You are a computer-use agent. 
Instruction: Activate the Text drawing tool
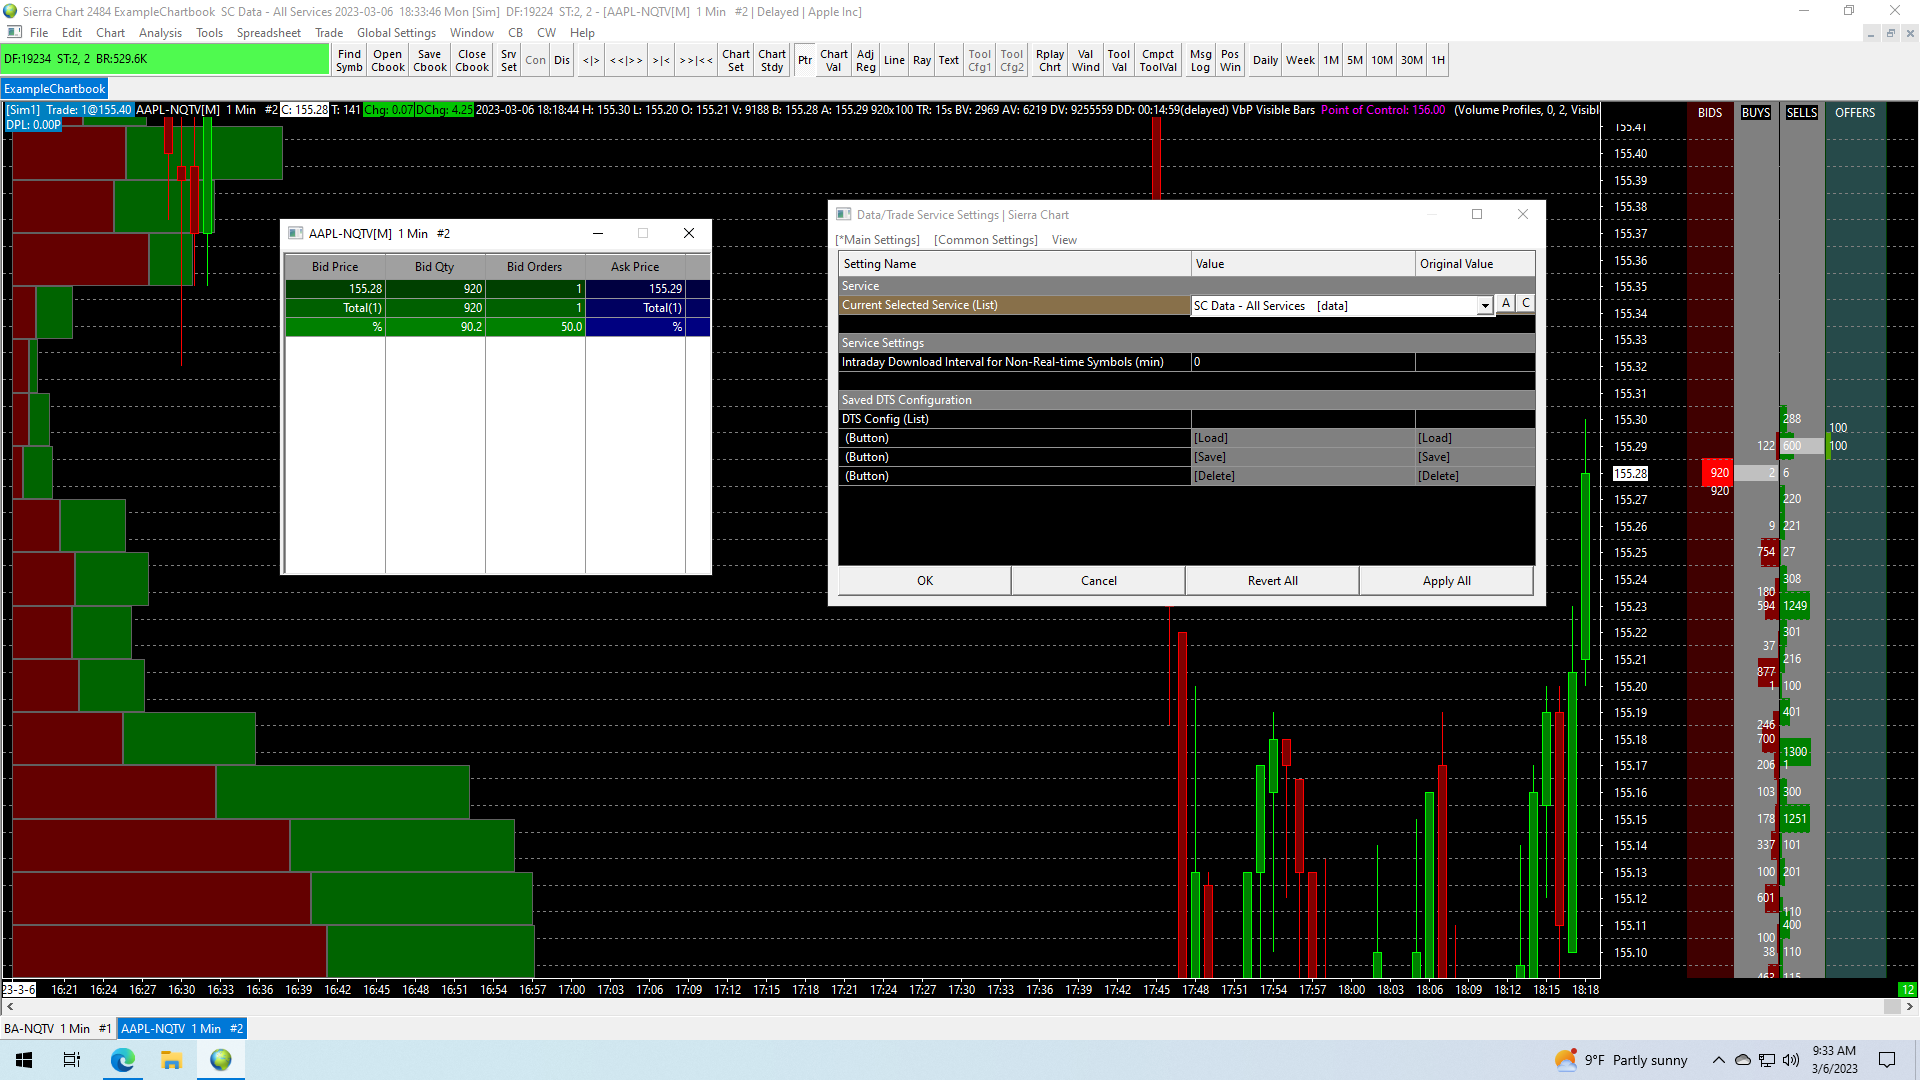click(x=948, y=61)
